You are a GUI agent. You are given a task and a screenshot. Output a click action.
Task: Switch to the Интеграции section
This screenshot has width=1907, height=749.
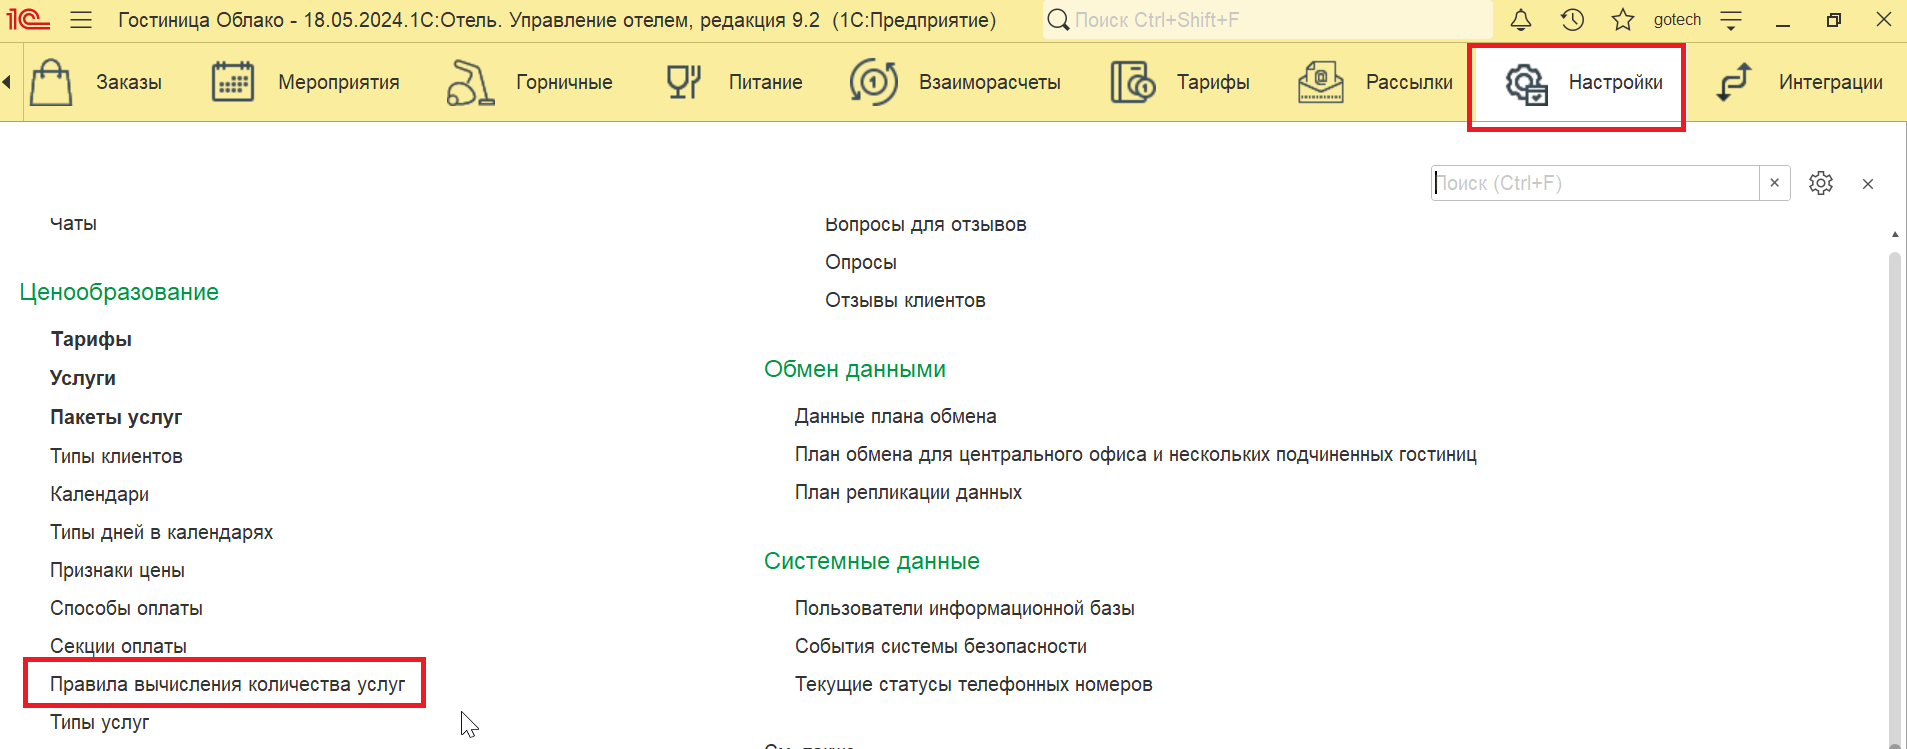[x=1831, y=82]
